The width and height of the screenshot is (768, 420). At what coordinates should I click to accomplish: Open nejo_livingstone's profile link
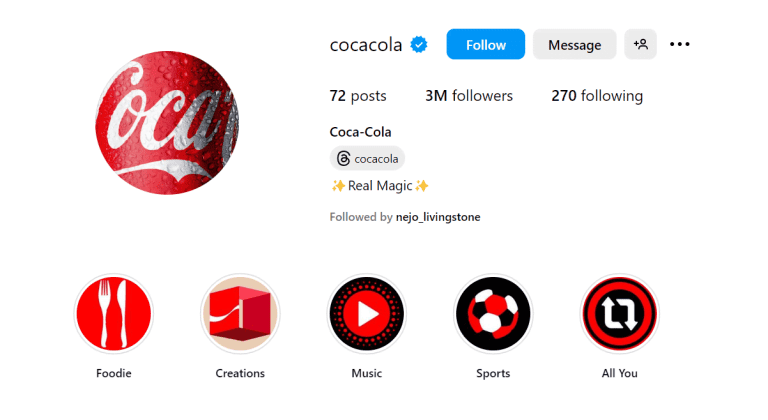(438, 216)
